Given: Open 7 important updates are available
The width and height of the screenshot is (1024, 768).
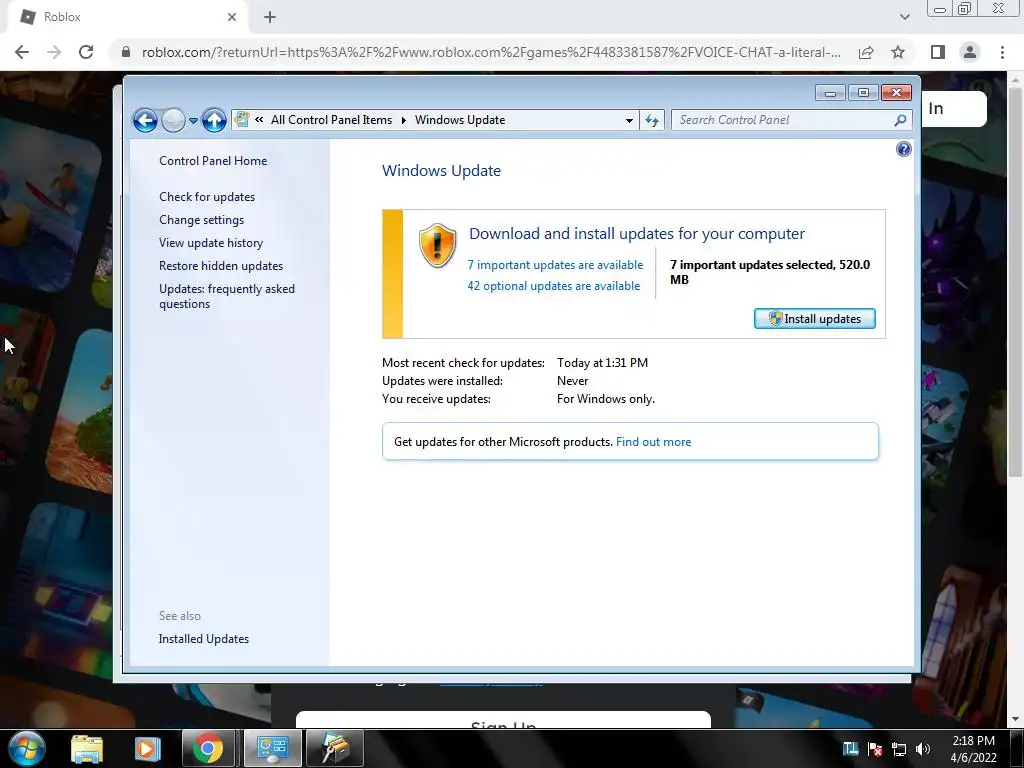Looking at the screenshot, I should [x=555, y=264].
